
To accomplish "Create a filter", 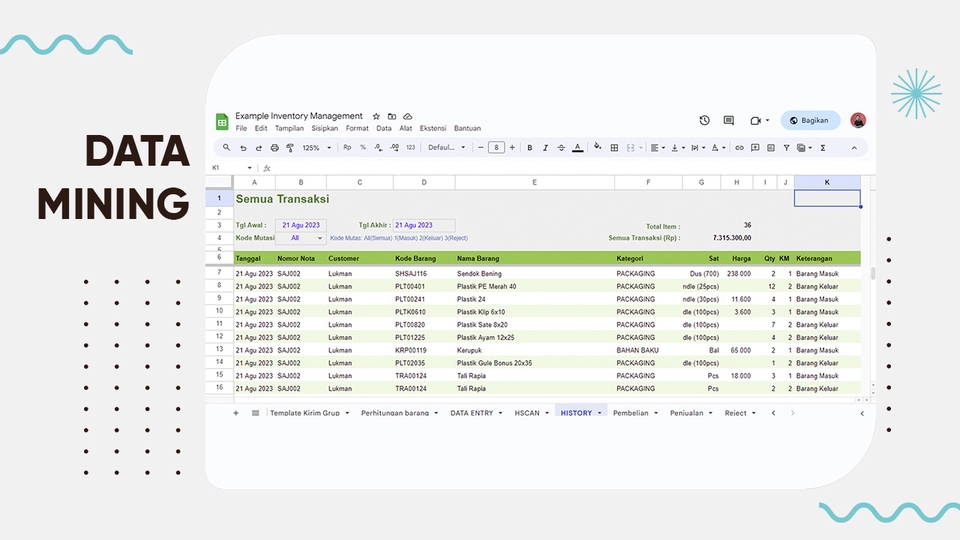I will pos(786,148).
